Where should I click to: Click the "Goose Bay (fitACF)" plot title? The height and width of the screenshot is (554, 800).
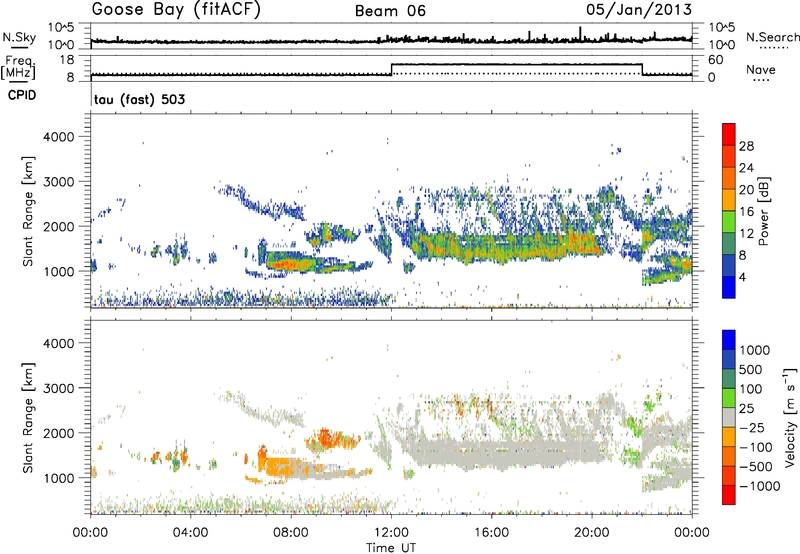point(176,10)
